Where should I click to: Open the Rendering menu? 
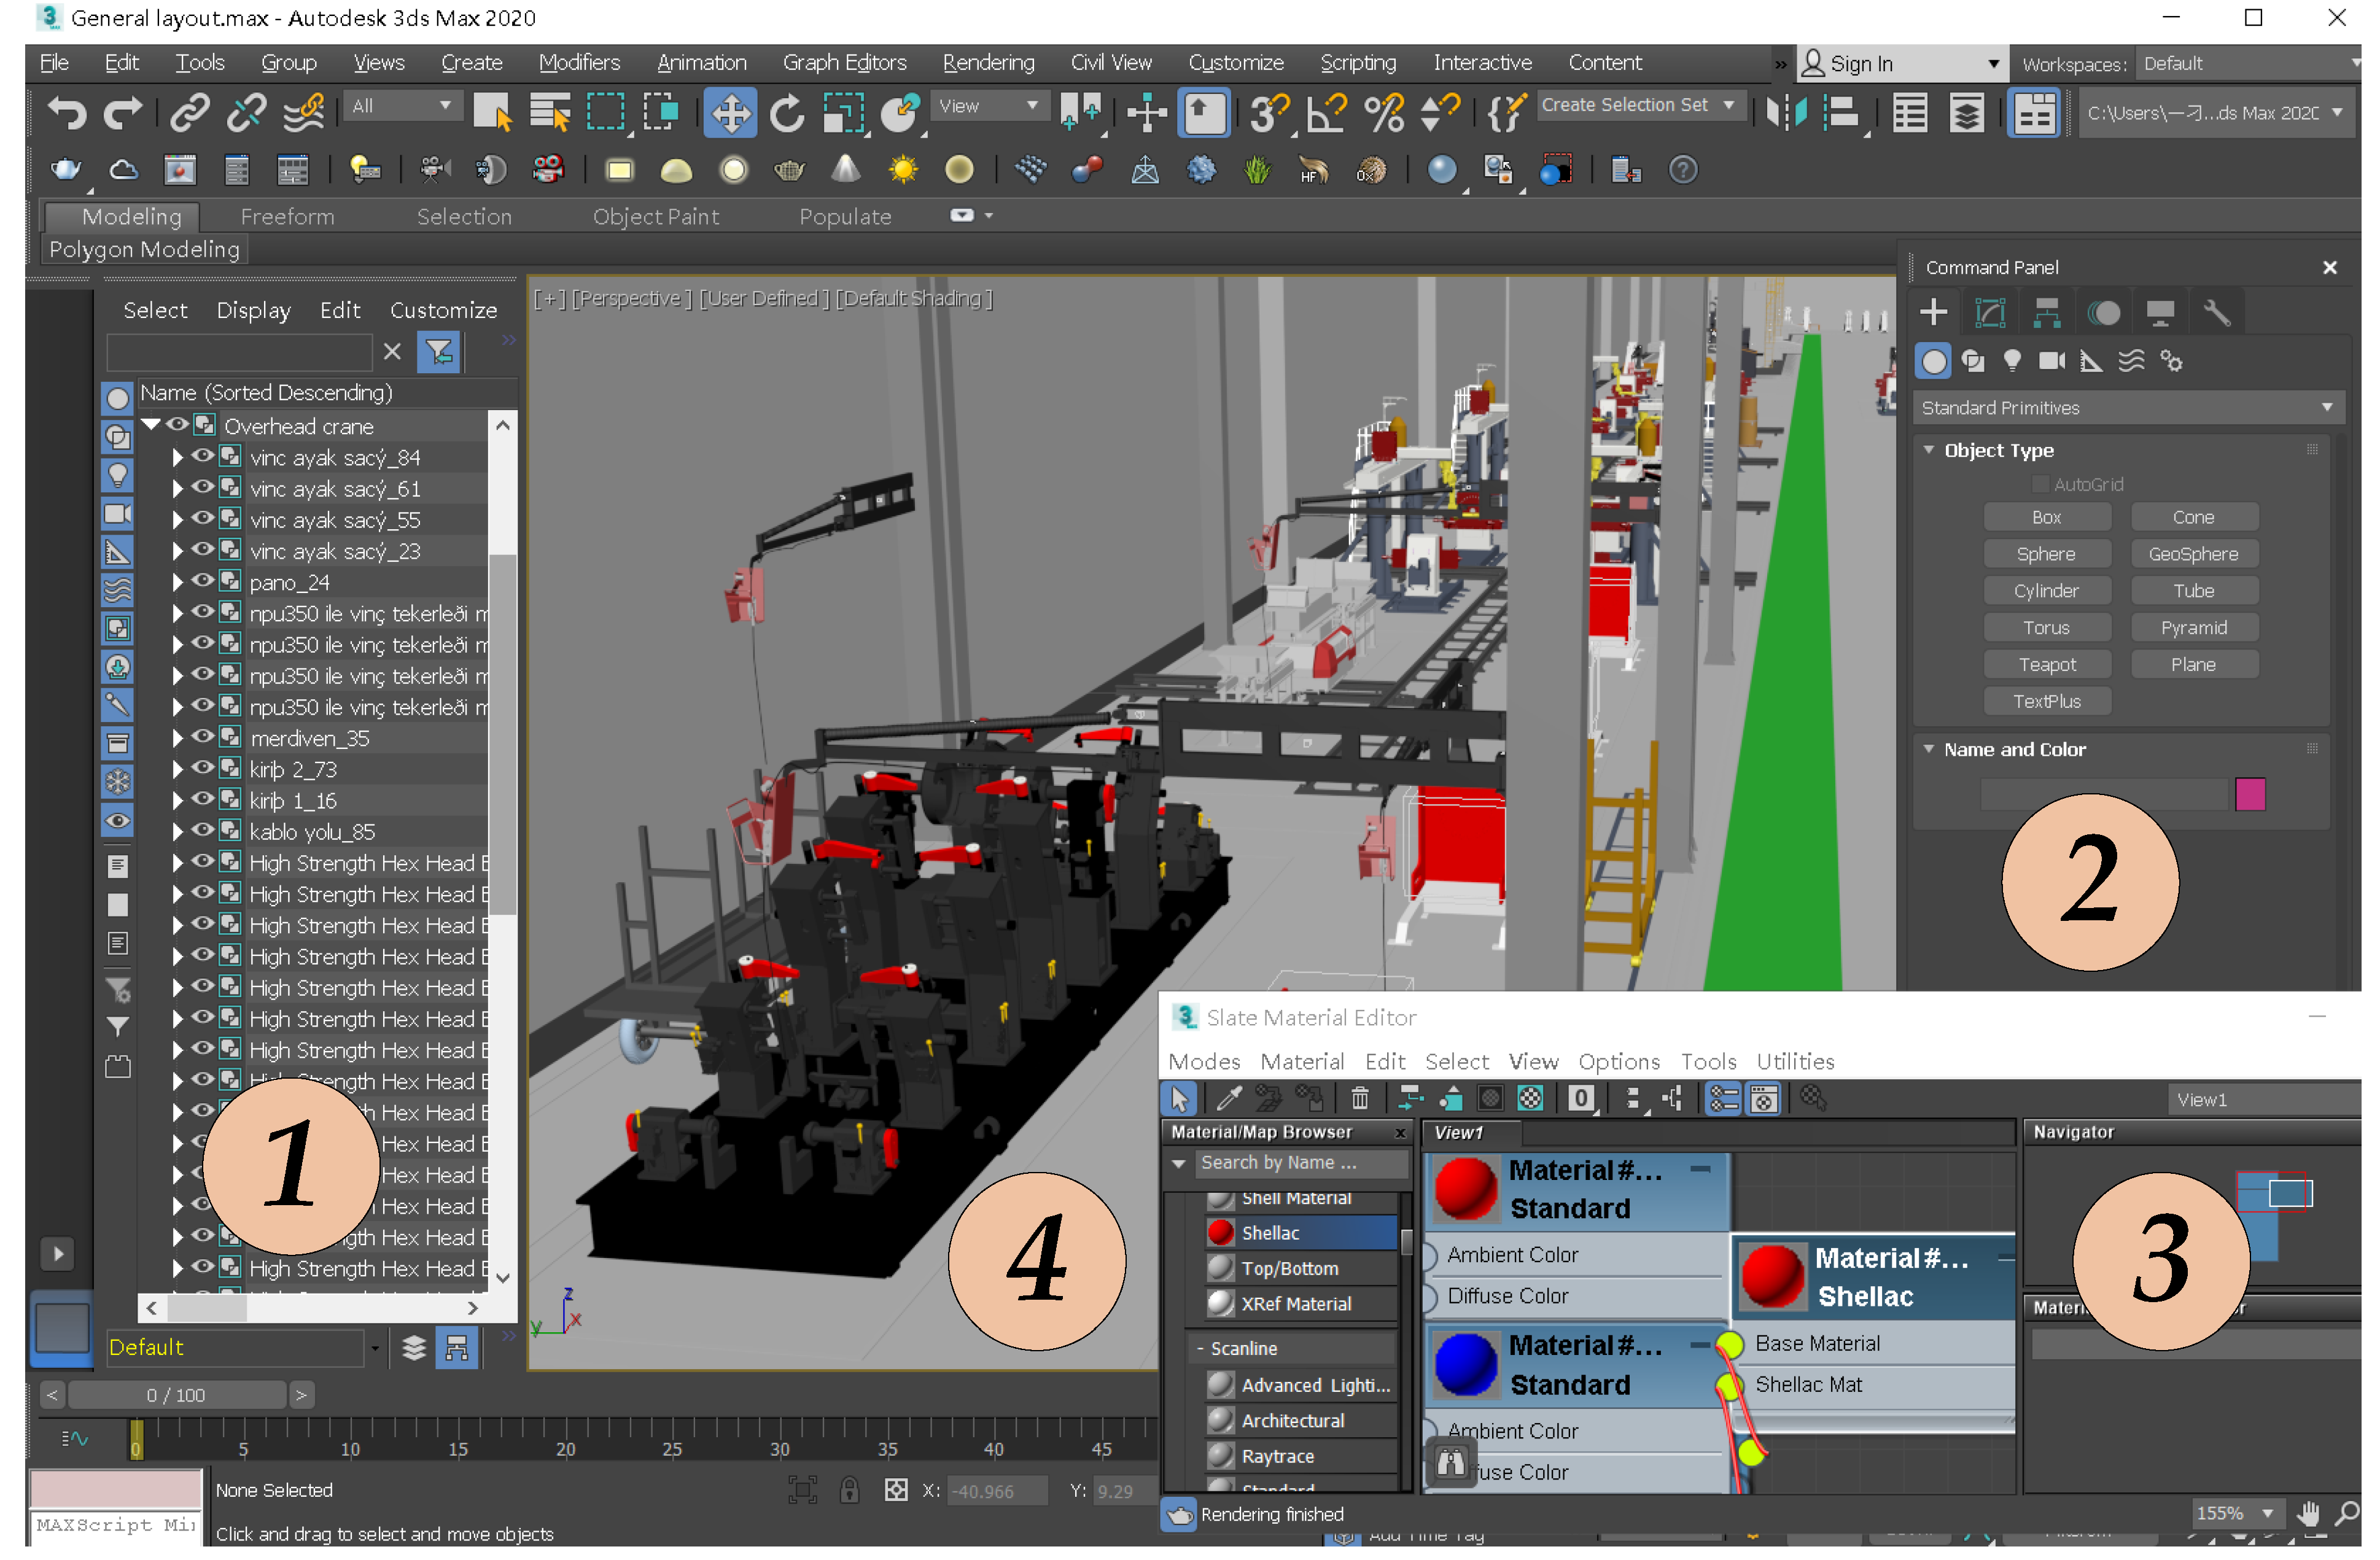[988, 63]
